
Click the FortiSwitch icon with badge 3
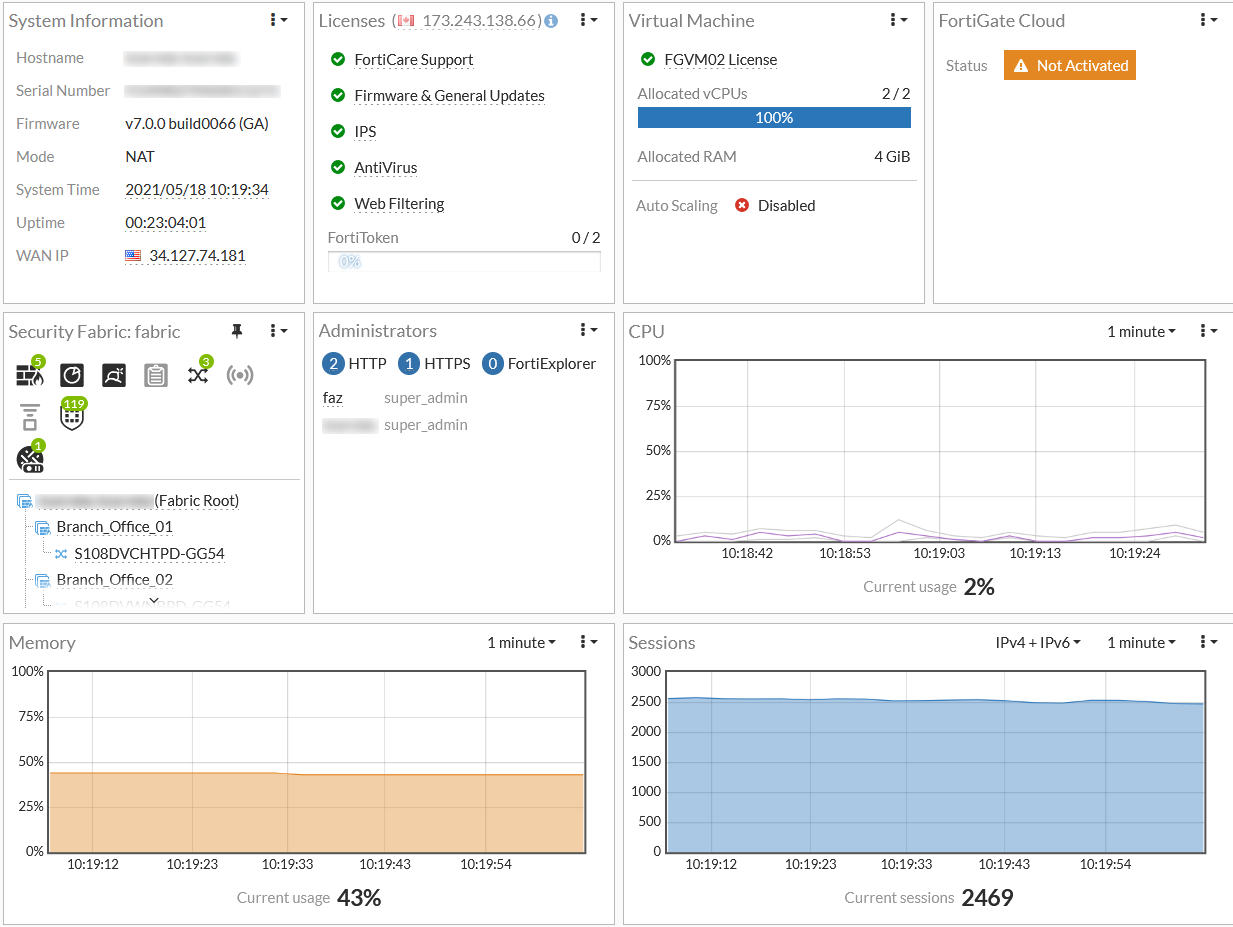198,376
